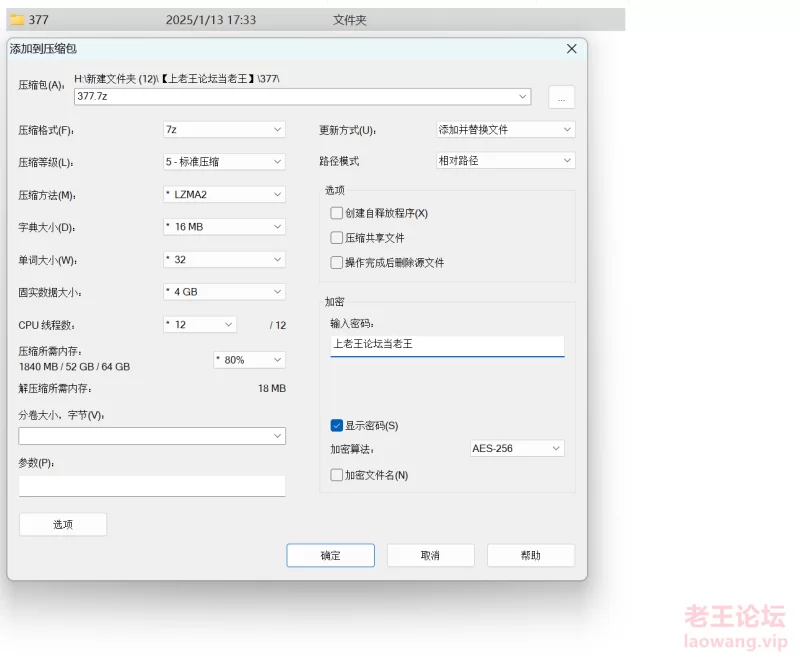Open the memory usage 80% dropdown

click(x=249, y=360)
